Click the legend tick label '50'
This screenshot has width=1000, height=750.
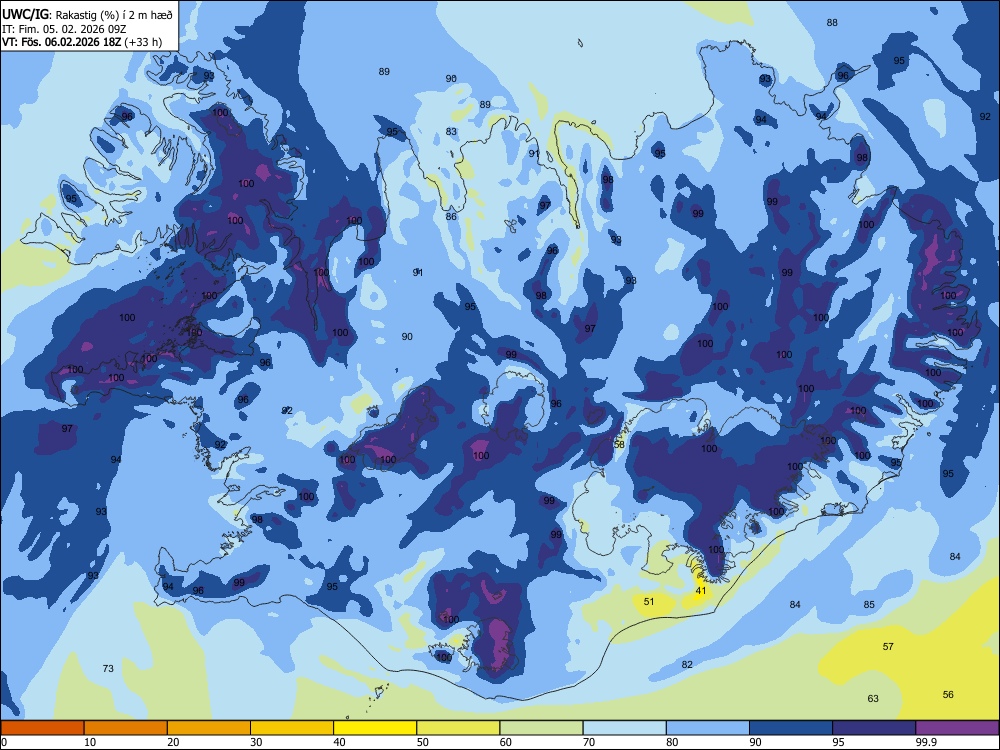tap(423, 742)
